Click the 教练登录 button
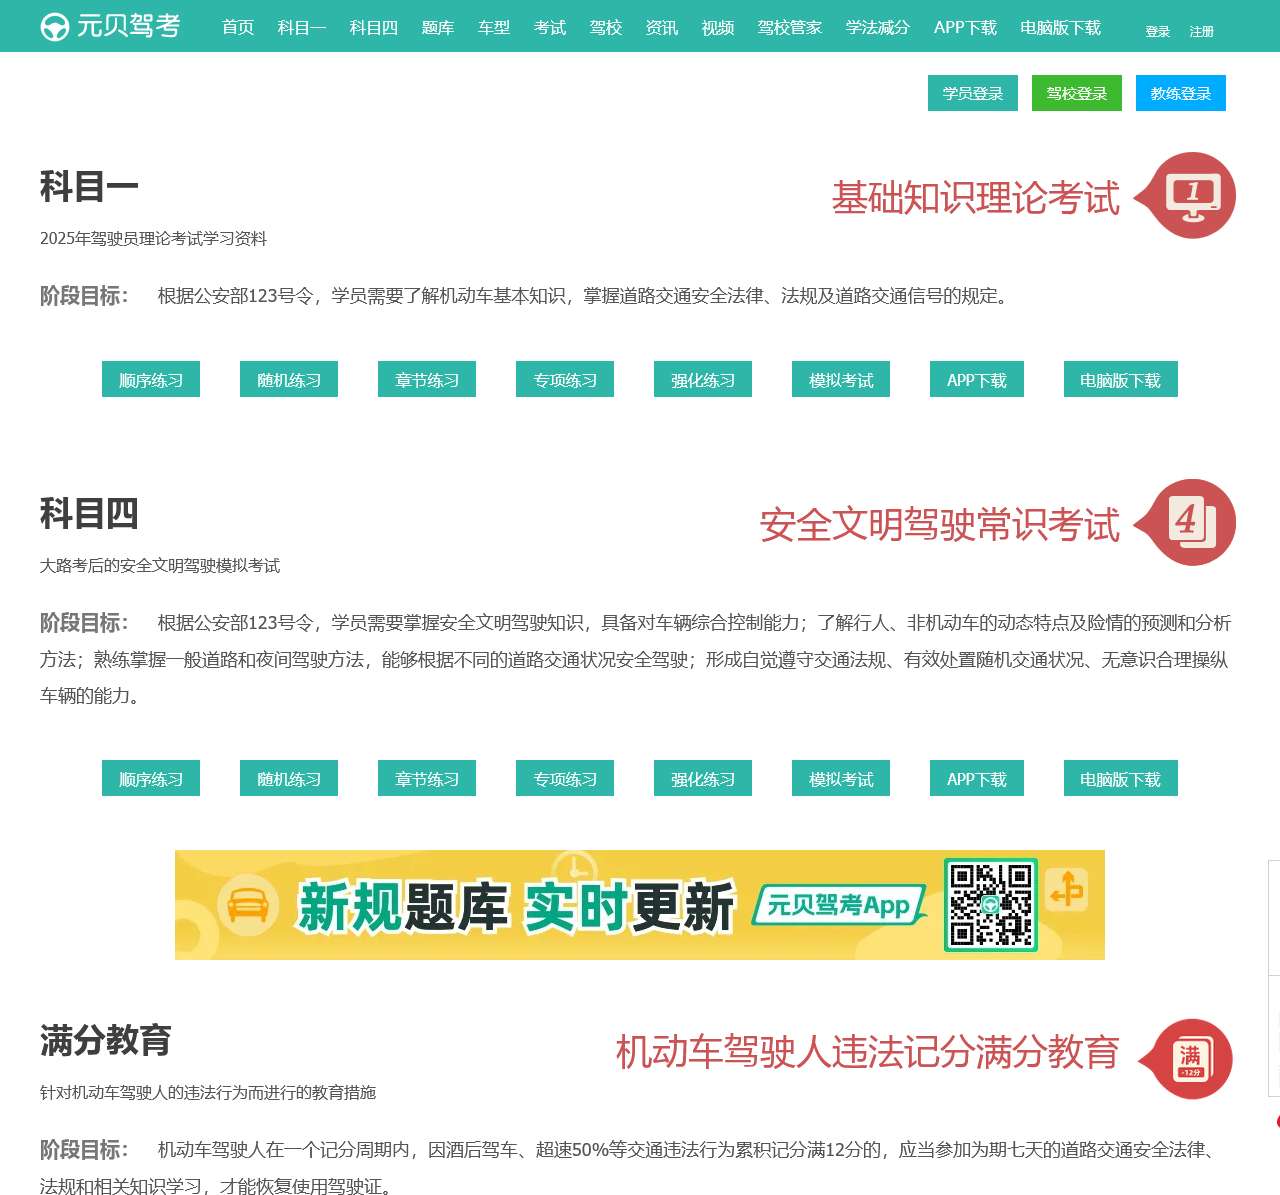The width and height of the screenshot is (1280, 1195). tap(1181, 93)
